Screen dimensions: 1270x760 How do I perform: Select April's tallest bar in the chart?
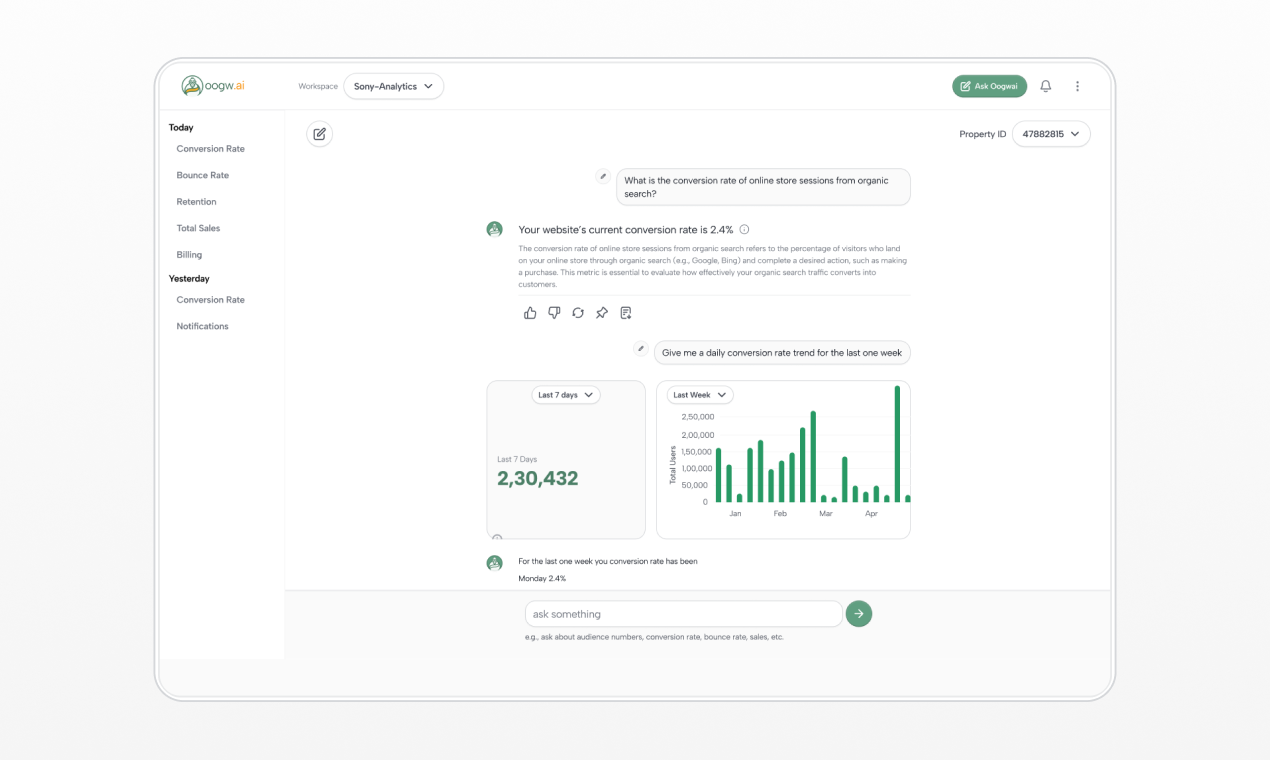(x=897, y=443)
